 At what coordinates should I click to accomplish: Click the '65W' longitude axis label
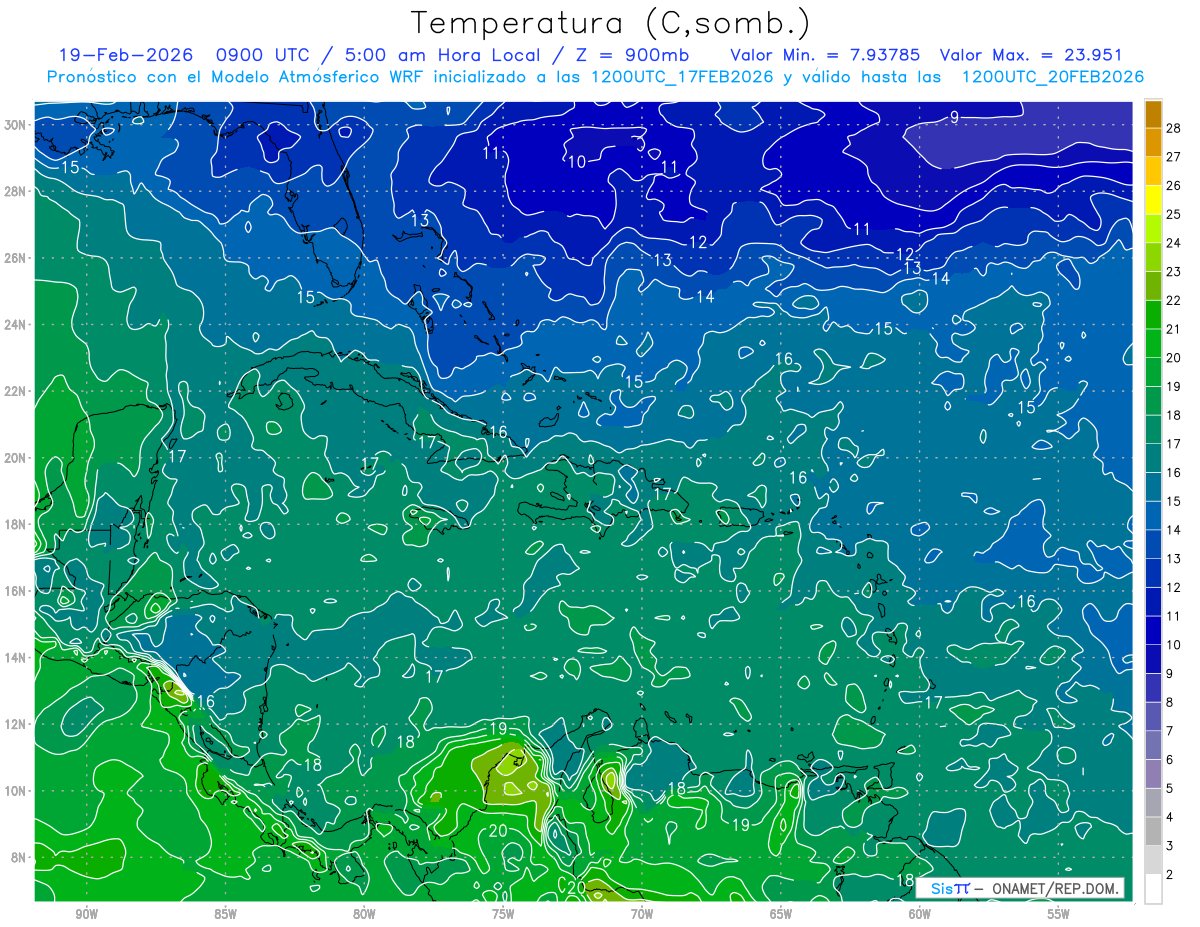coord(781,915)
